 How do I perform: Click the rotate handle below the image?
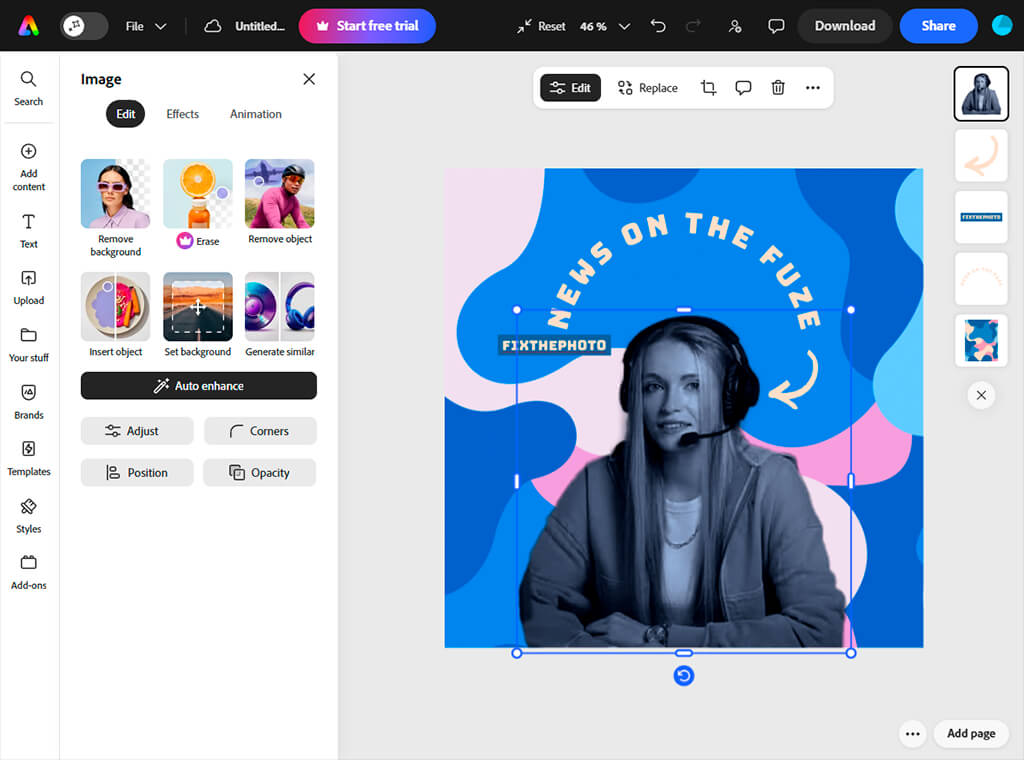[x=684, y=676]
